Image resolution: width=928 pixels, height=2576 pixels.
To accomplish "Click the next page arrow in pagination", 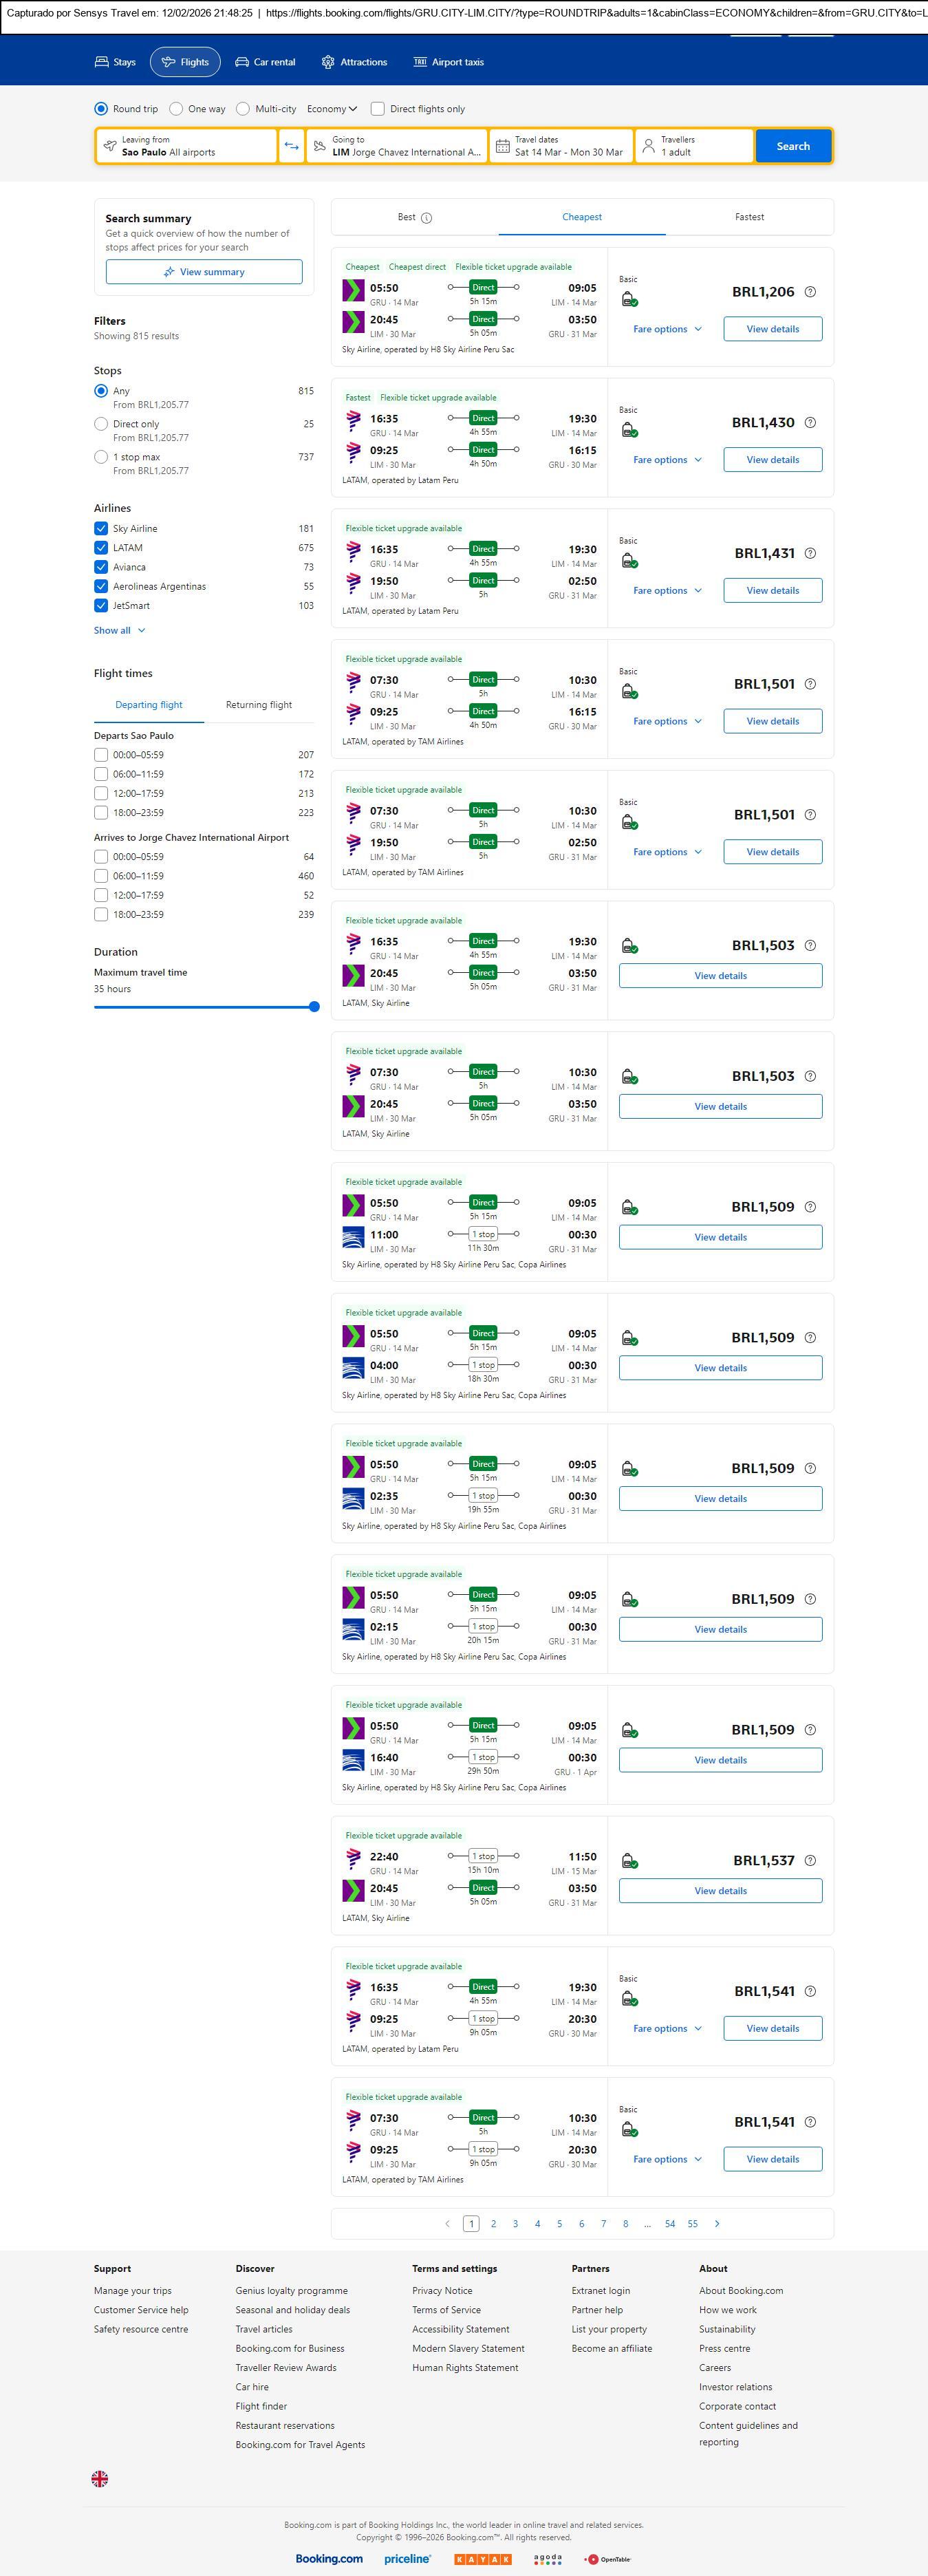I will tap(717, 2223).
